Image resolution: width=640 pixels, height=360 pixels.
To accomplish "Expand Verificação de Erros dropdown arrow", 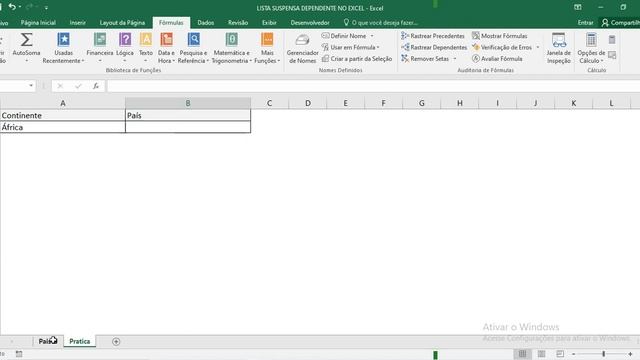I will 538,47.
